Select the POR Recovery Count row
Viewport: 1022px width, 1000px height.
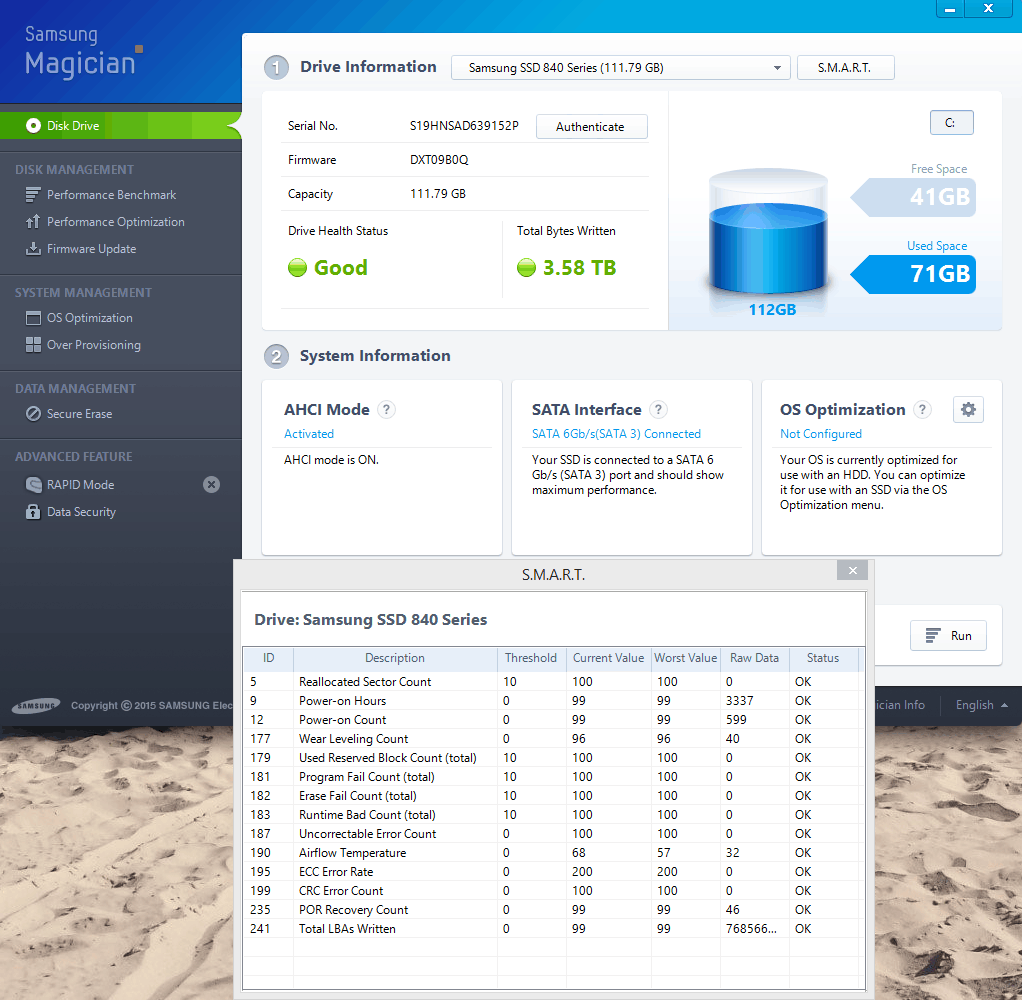tap(551, 909)
